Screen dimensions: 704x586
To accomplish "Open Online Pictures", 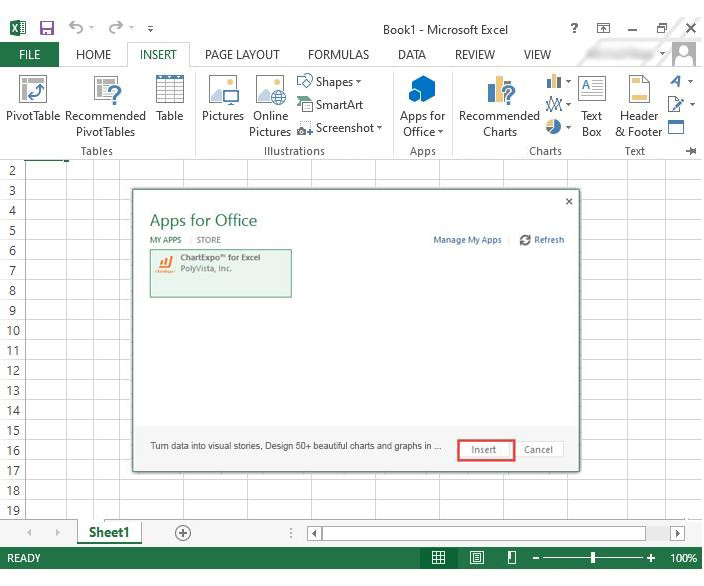I will 270,105.
